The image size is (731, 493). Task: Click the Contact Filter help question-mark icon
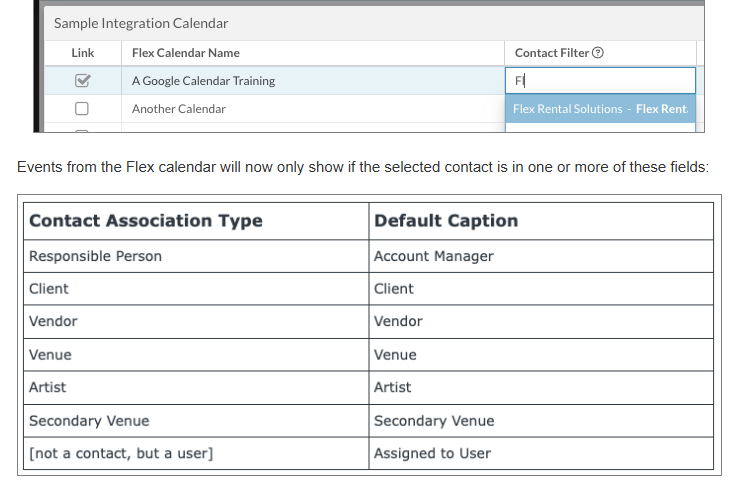tap(598, 53)
